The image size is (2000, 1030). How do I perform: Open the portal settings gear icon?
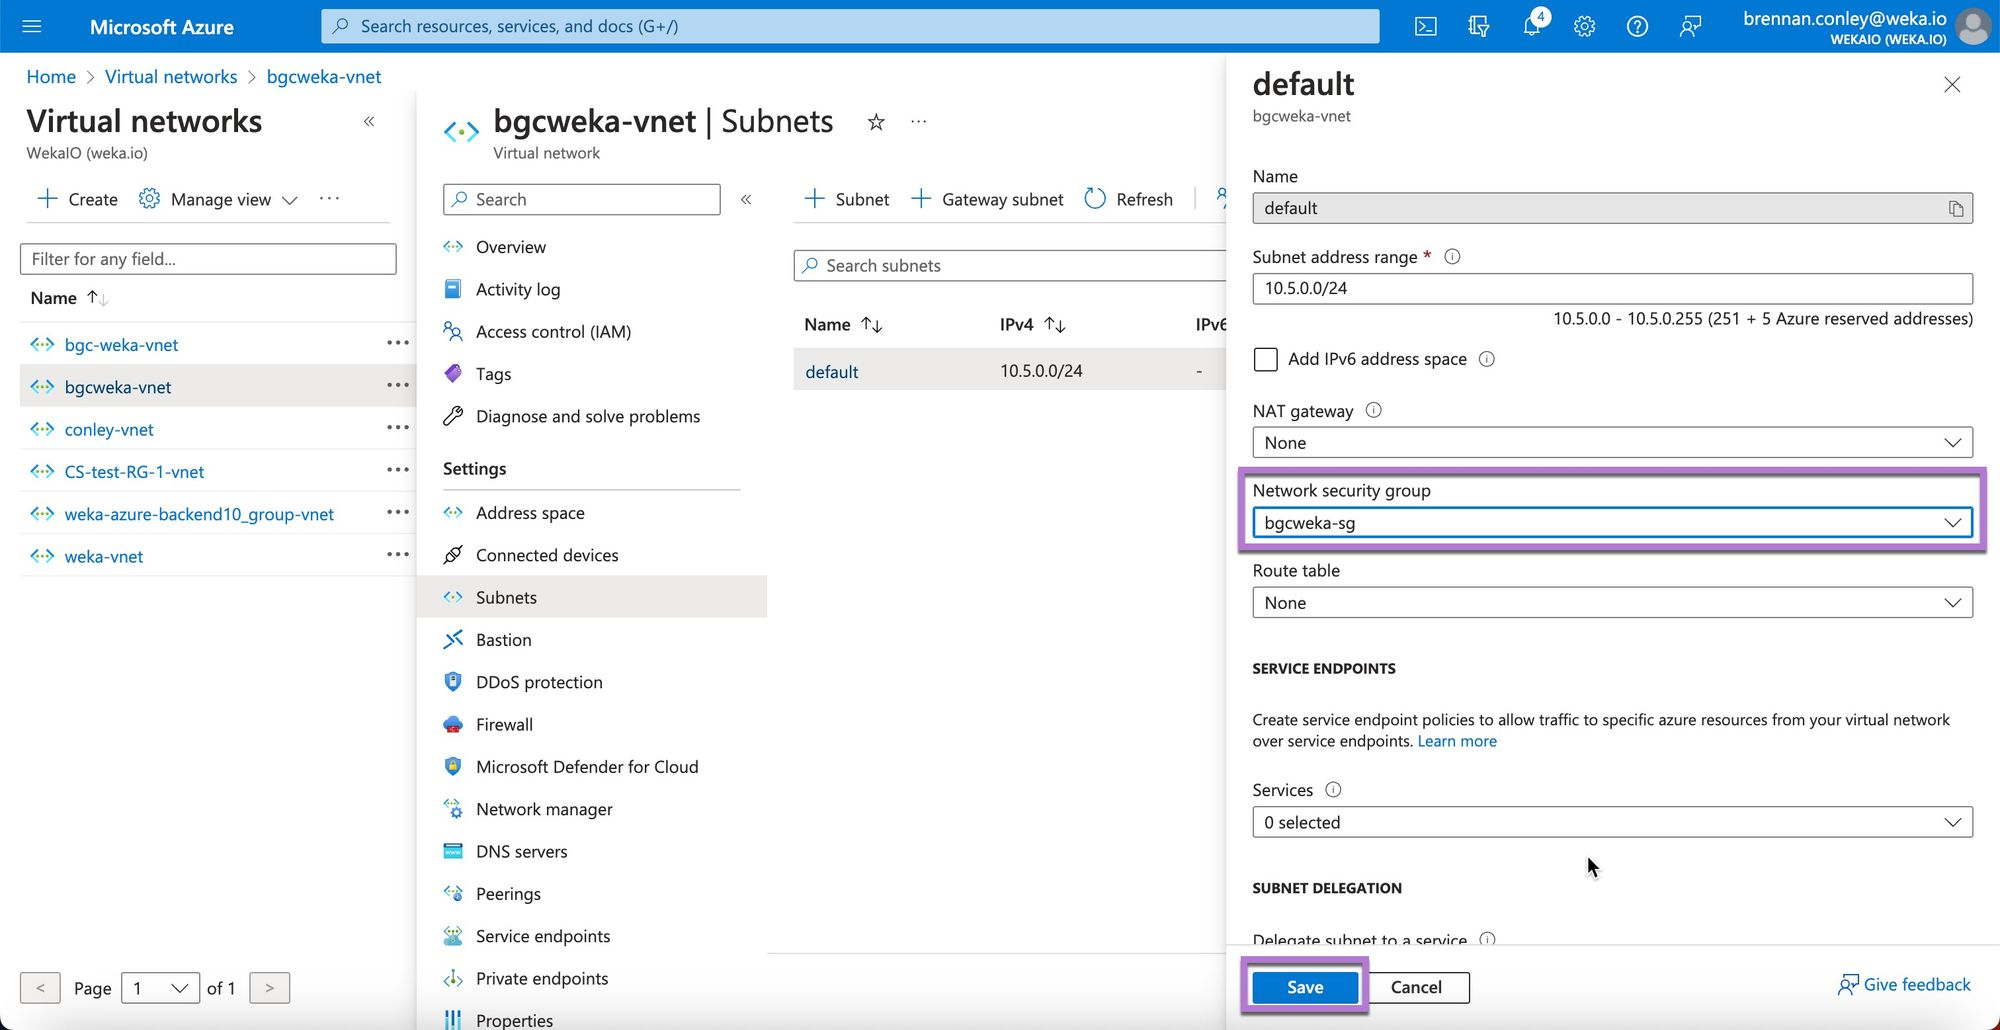pos(1584,27)
